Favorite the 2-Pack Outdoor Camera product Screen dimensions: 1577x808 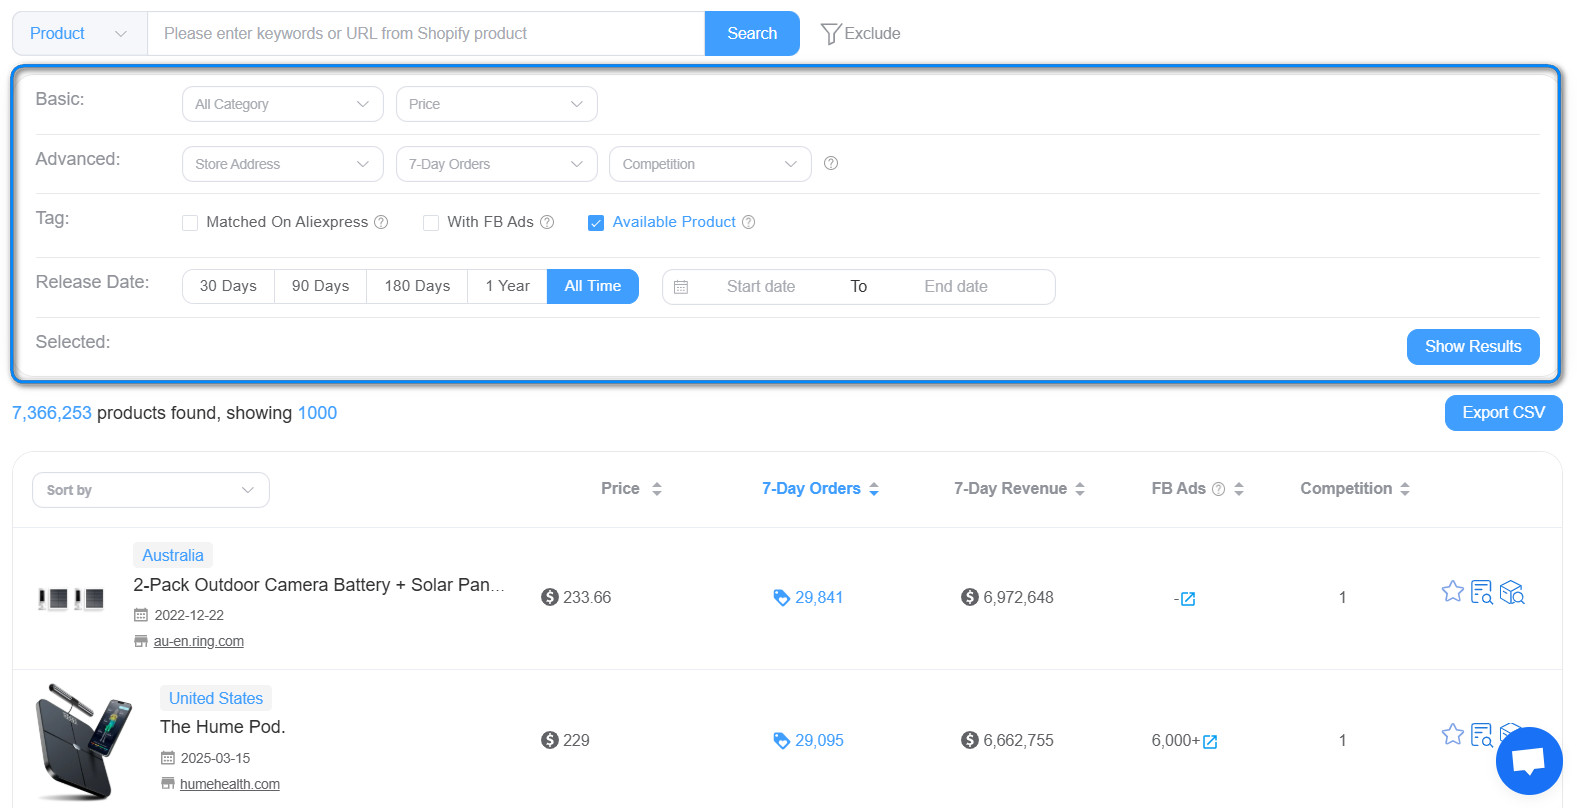point(1453,591)
